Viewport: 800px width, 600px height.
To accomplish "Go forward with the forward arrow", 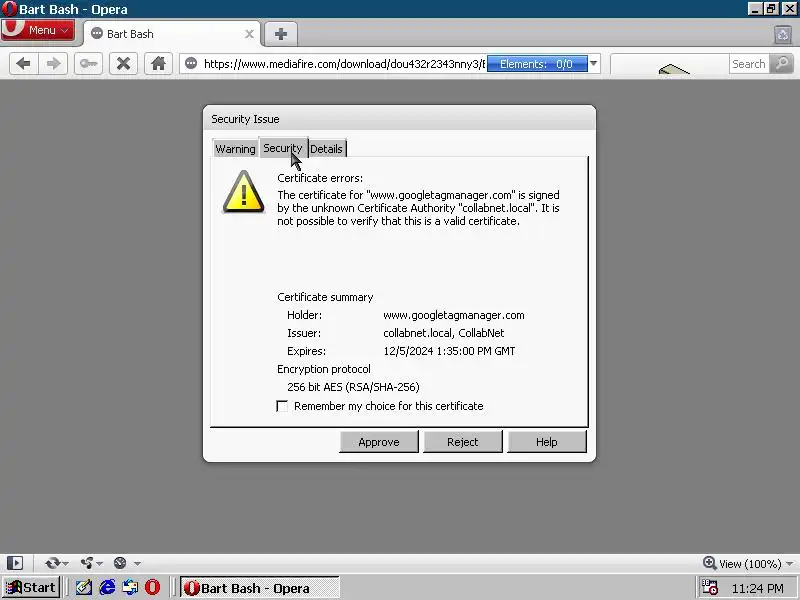I will [53, 64].
